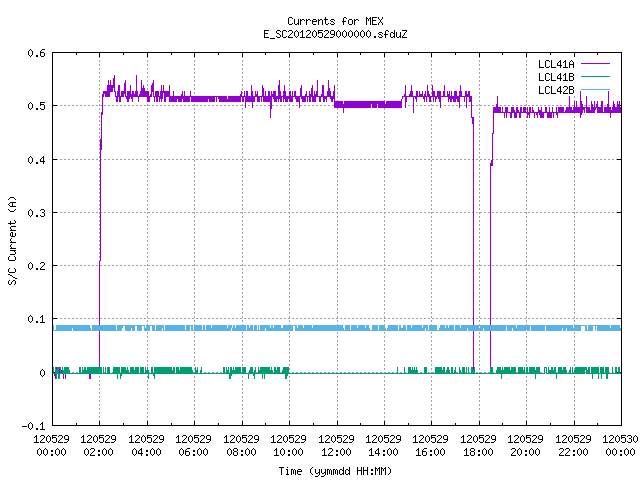This screenshot has height=480, width=640.
Task: Select the file name E_SC20120529000000.sfduZ subtitle
Action: coord(335,34)
